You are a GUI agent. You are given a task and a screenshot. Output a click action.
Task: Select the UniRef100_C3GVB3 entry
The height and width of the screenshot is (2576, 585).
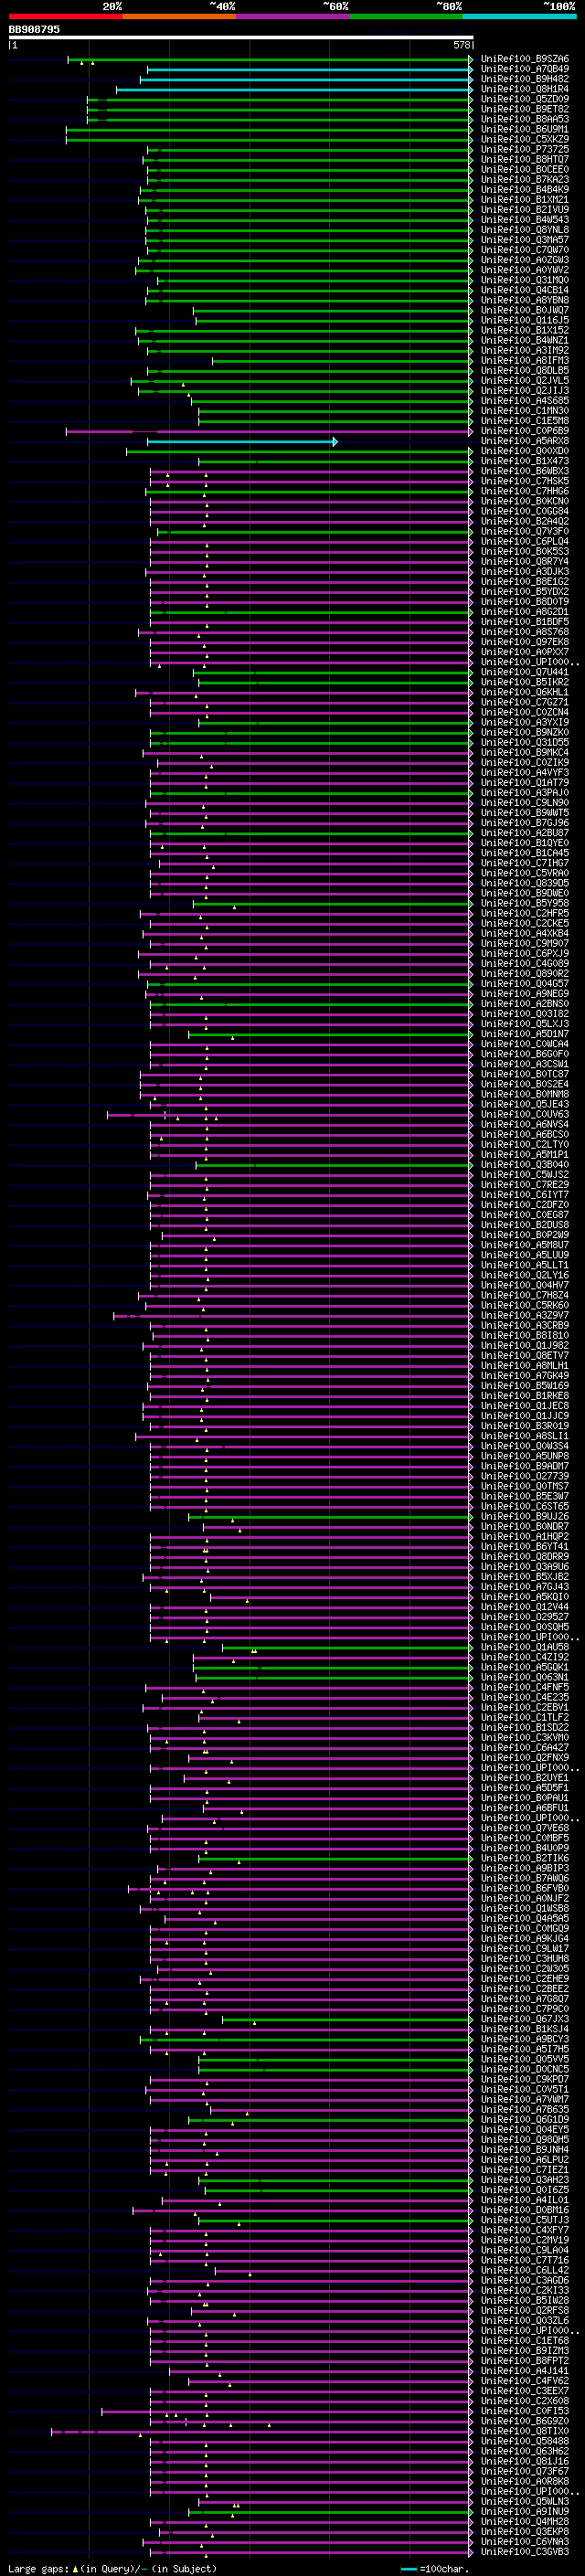click(525, 2553)
